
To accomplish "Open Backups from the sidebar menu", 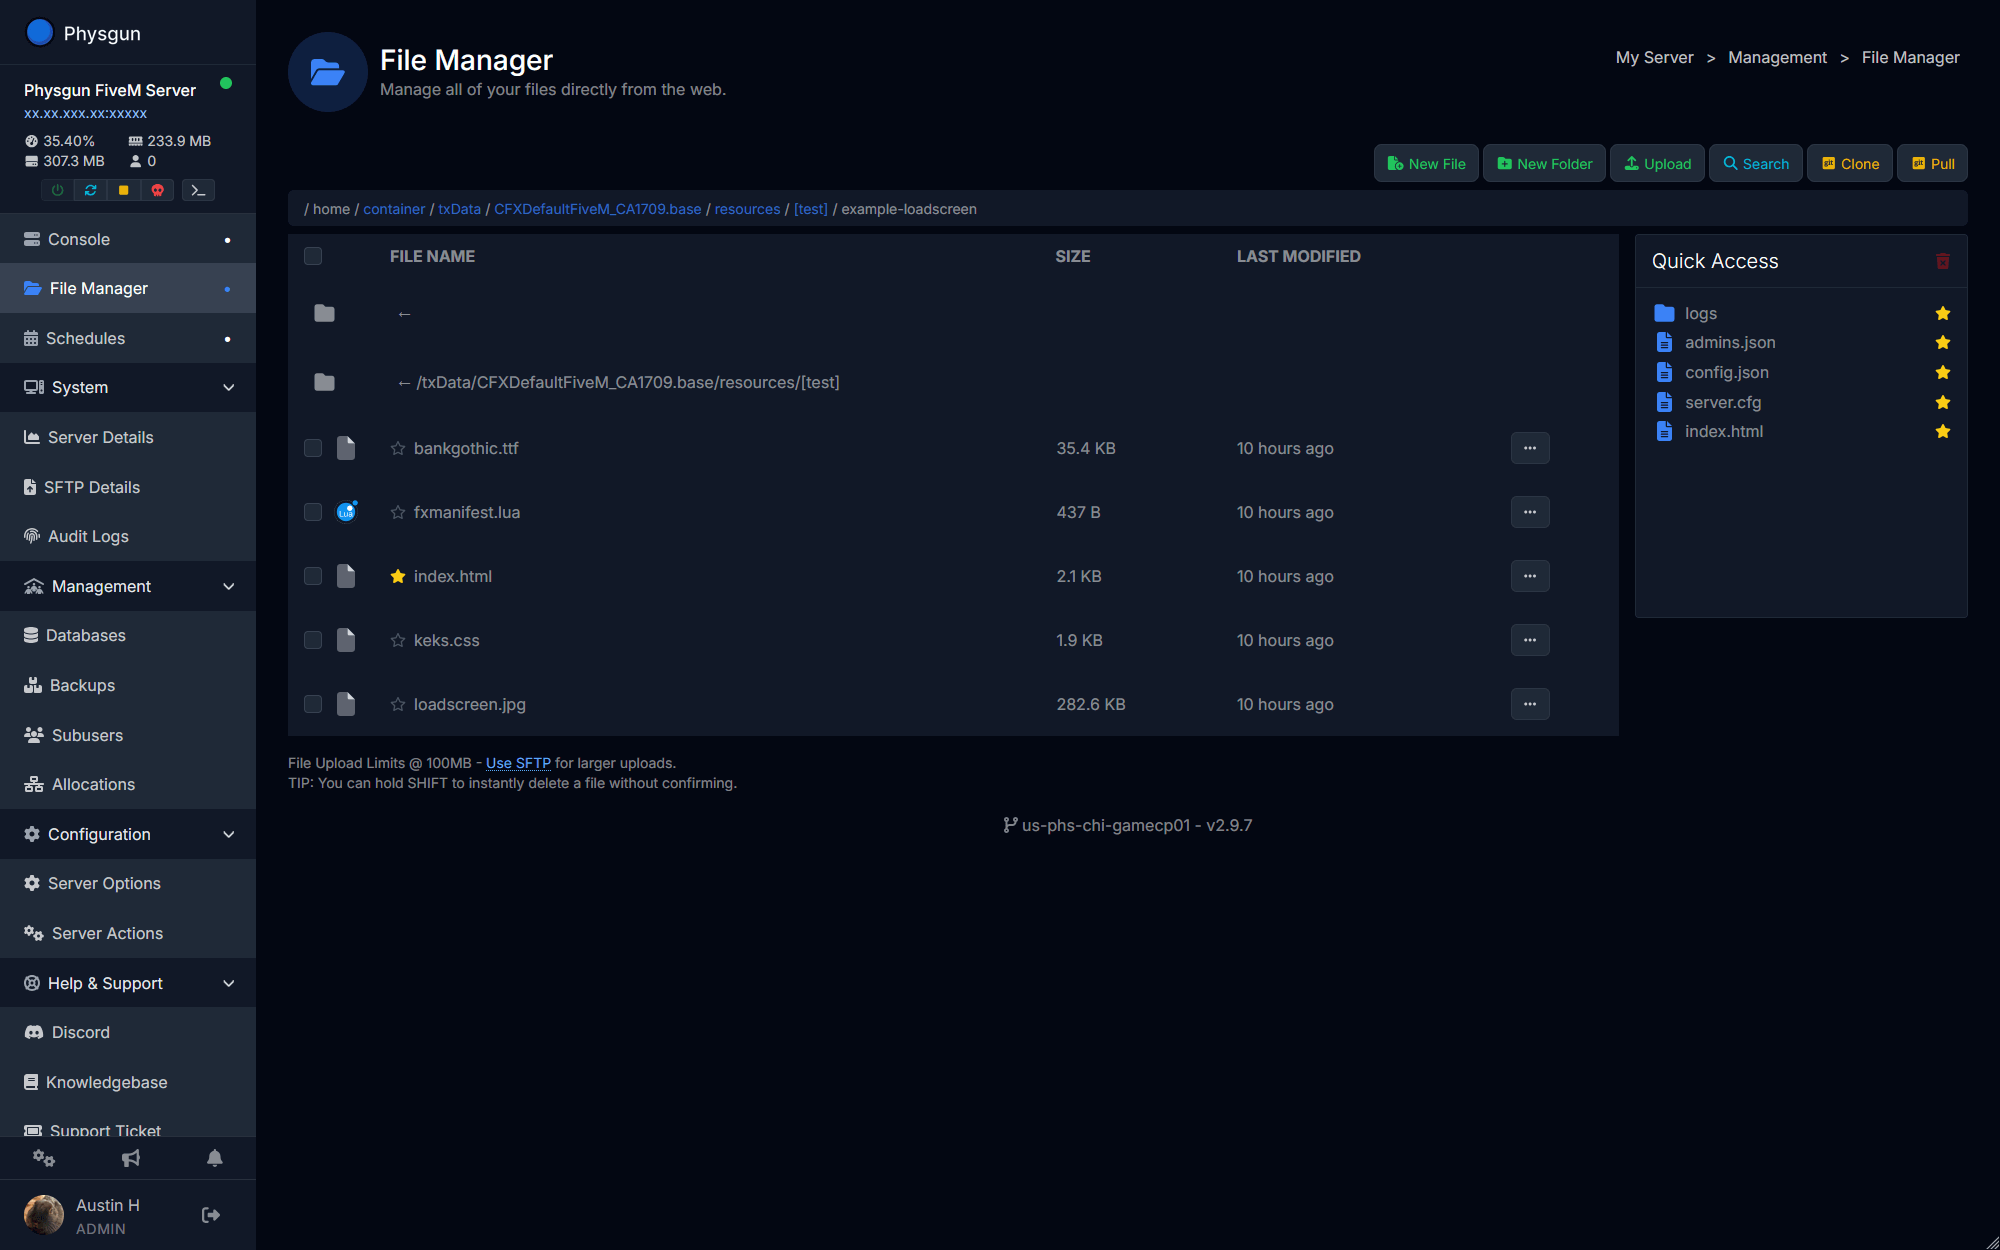I will [82, 685].
